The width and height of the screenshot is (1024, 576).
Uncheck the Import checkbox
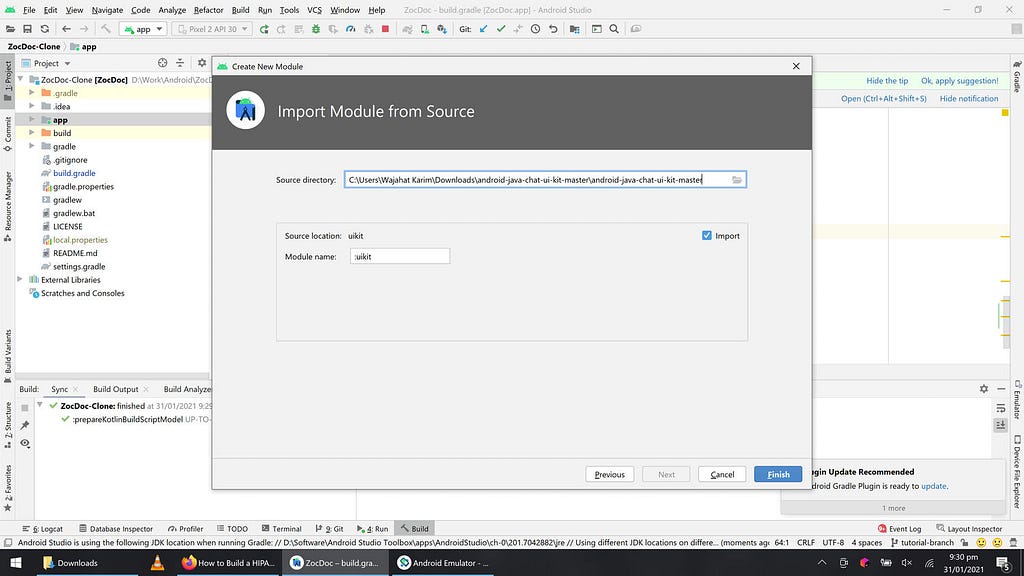[x=707, y=236]
